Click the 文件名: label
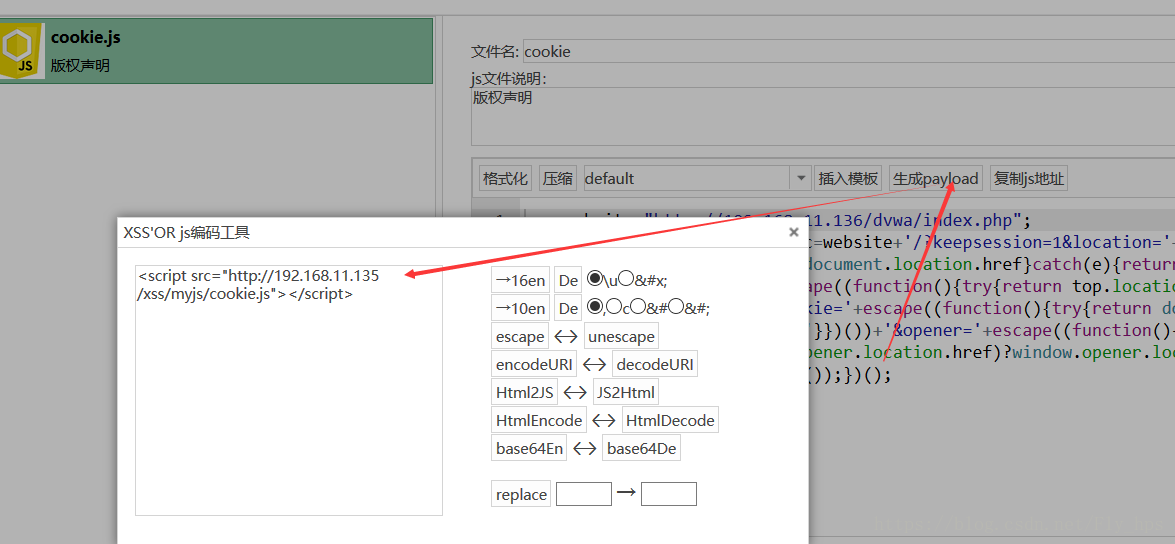This screenshot has width=1175, height=544. point(495,52)
